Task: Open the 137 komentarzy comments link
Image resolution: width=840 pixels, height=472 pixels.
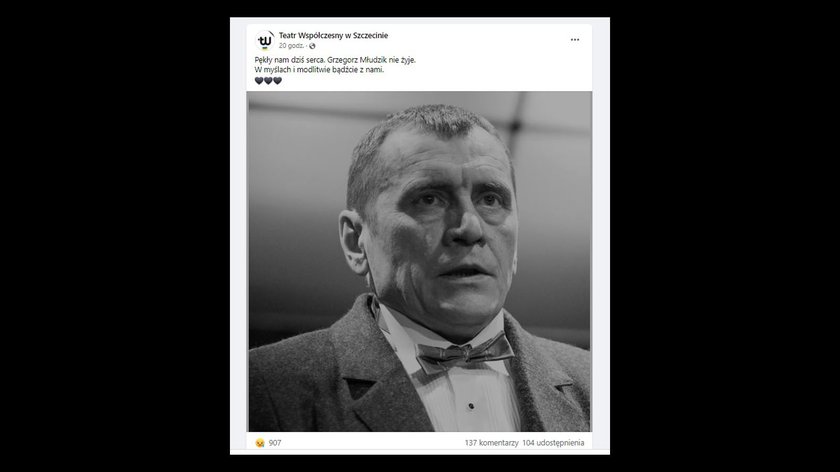Action: [491, 443]
